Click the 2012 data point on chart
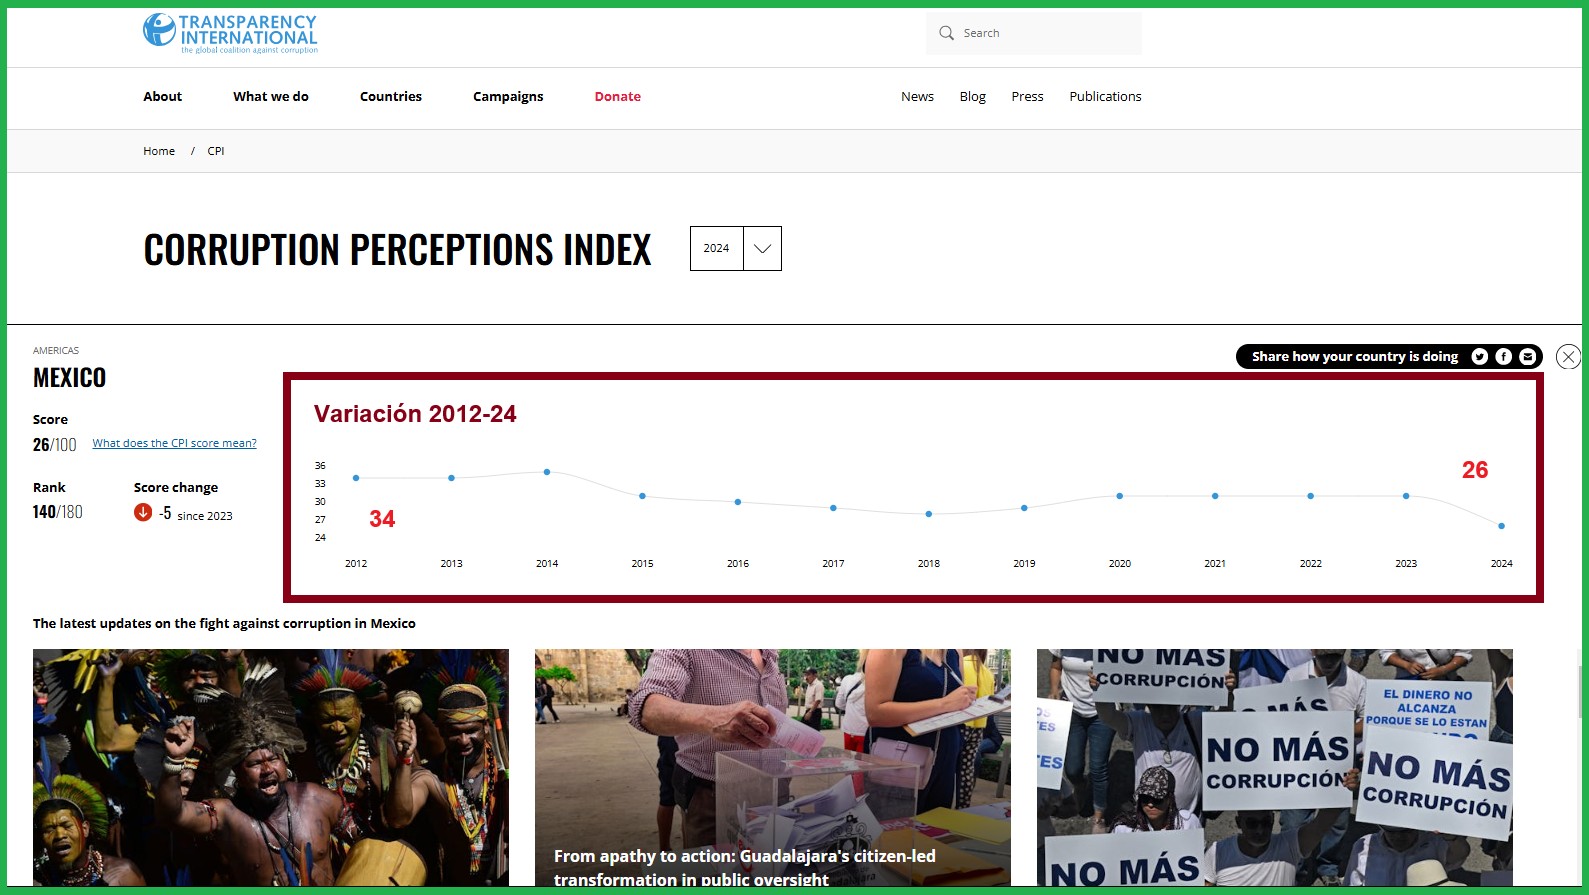The height and width of the screenshot is (895, 1589). pos(356,478)
